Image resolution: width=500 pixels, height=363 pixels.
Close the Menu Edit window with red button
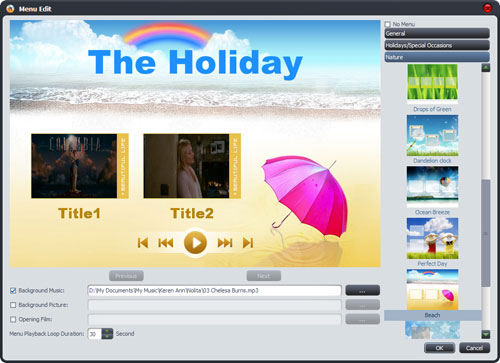[x=488, y=8]
